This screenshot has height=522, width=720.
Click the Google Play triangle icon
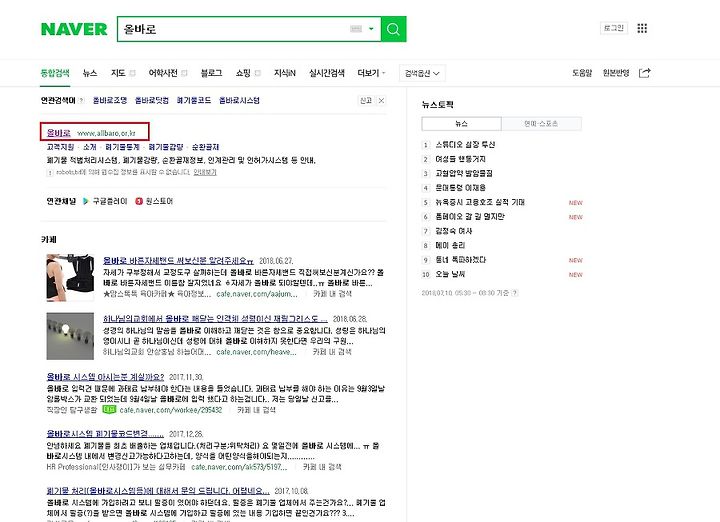point(85,201)
